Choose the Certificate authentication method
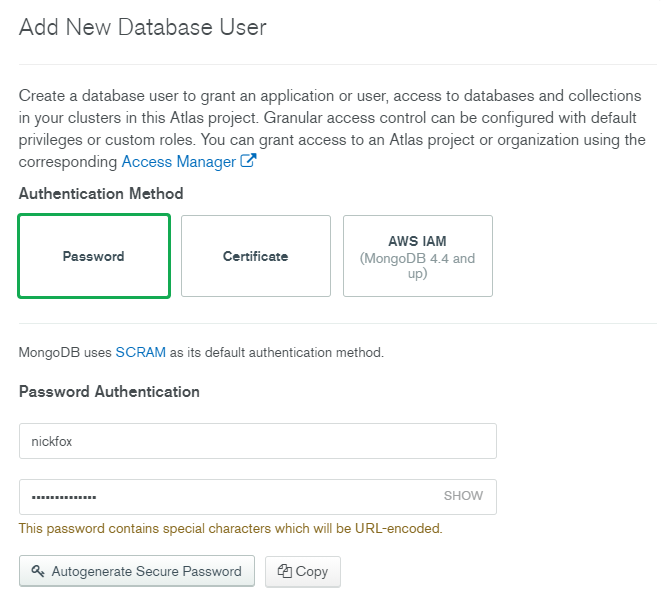The width and height of the screenshot is (663, 600). (x=256, y=256)
